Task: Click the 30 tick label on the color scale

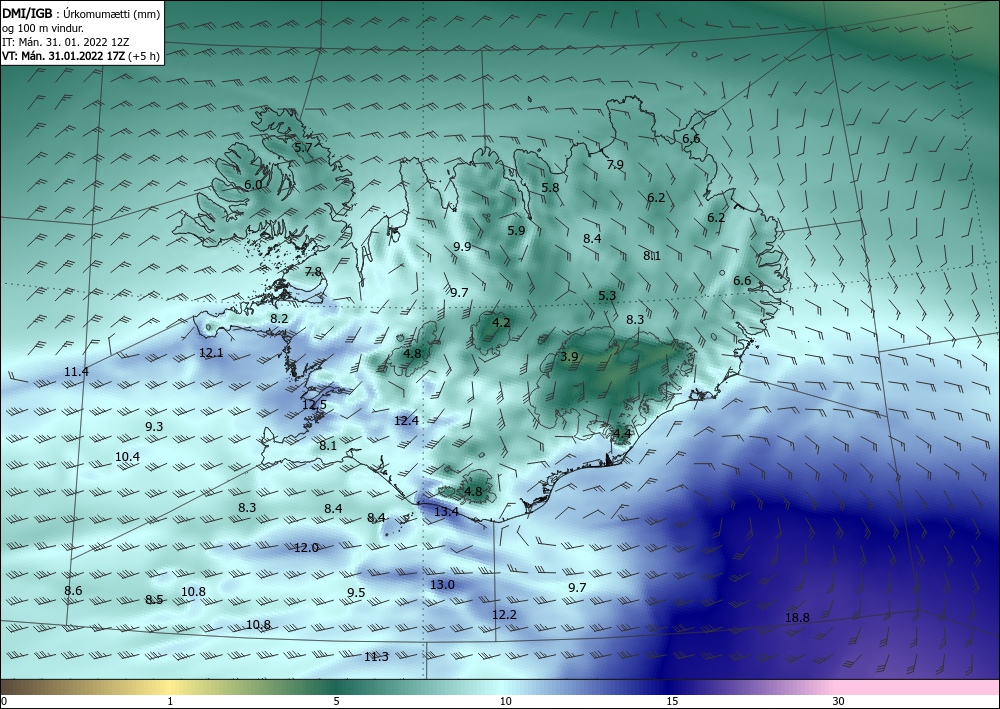Action: 839,702
